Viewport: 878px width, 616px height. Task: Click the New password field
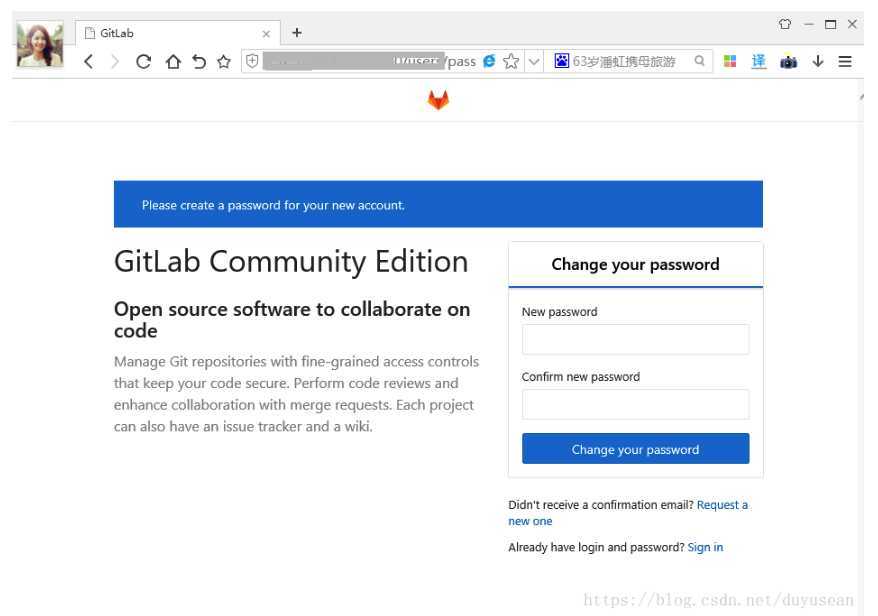(636, 339)
